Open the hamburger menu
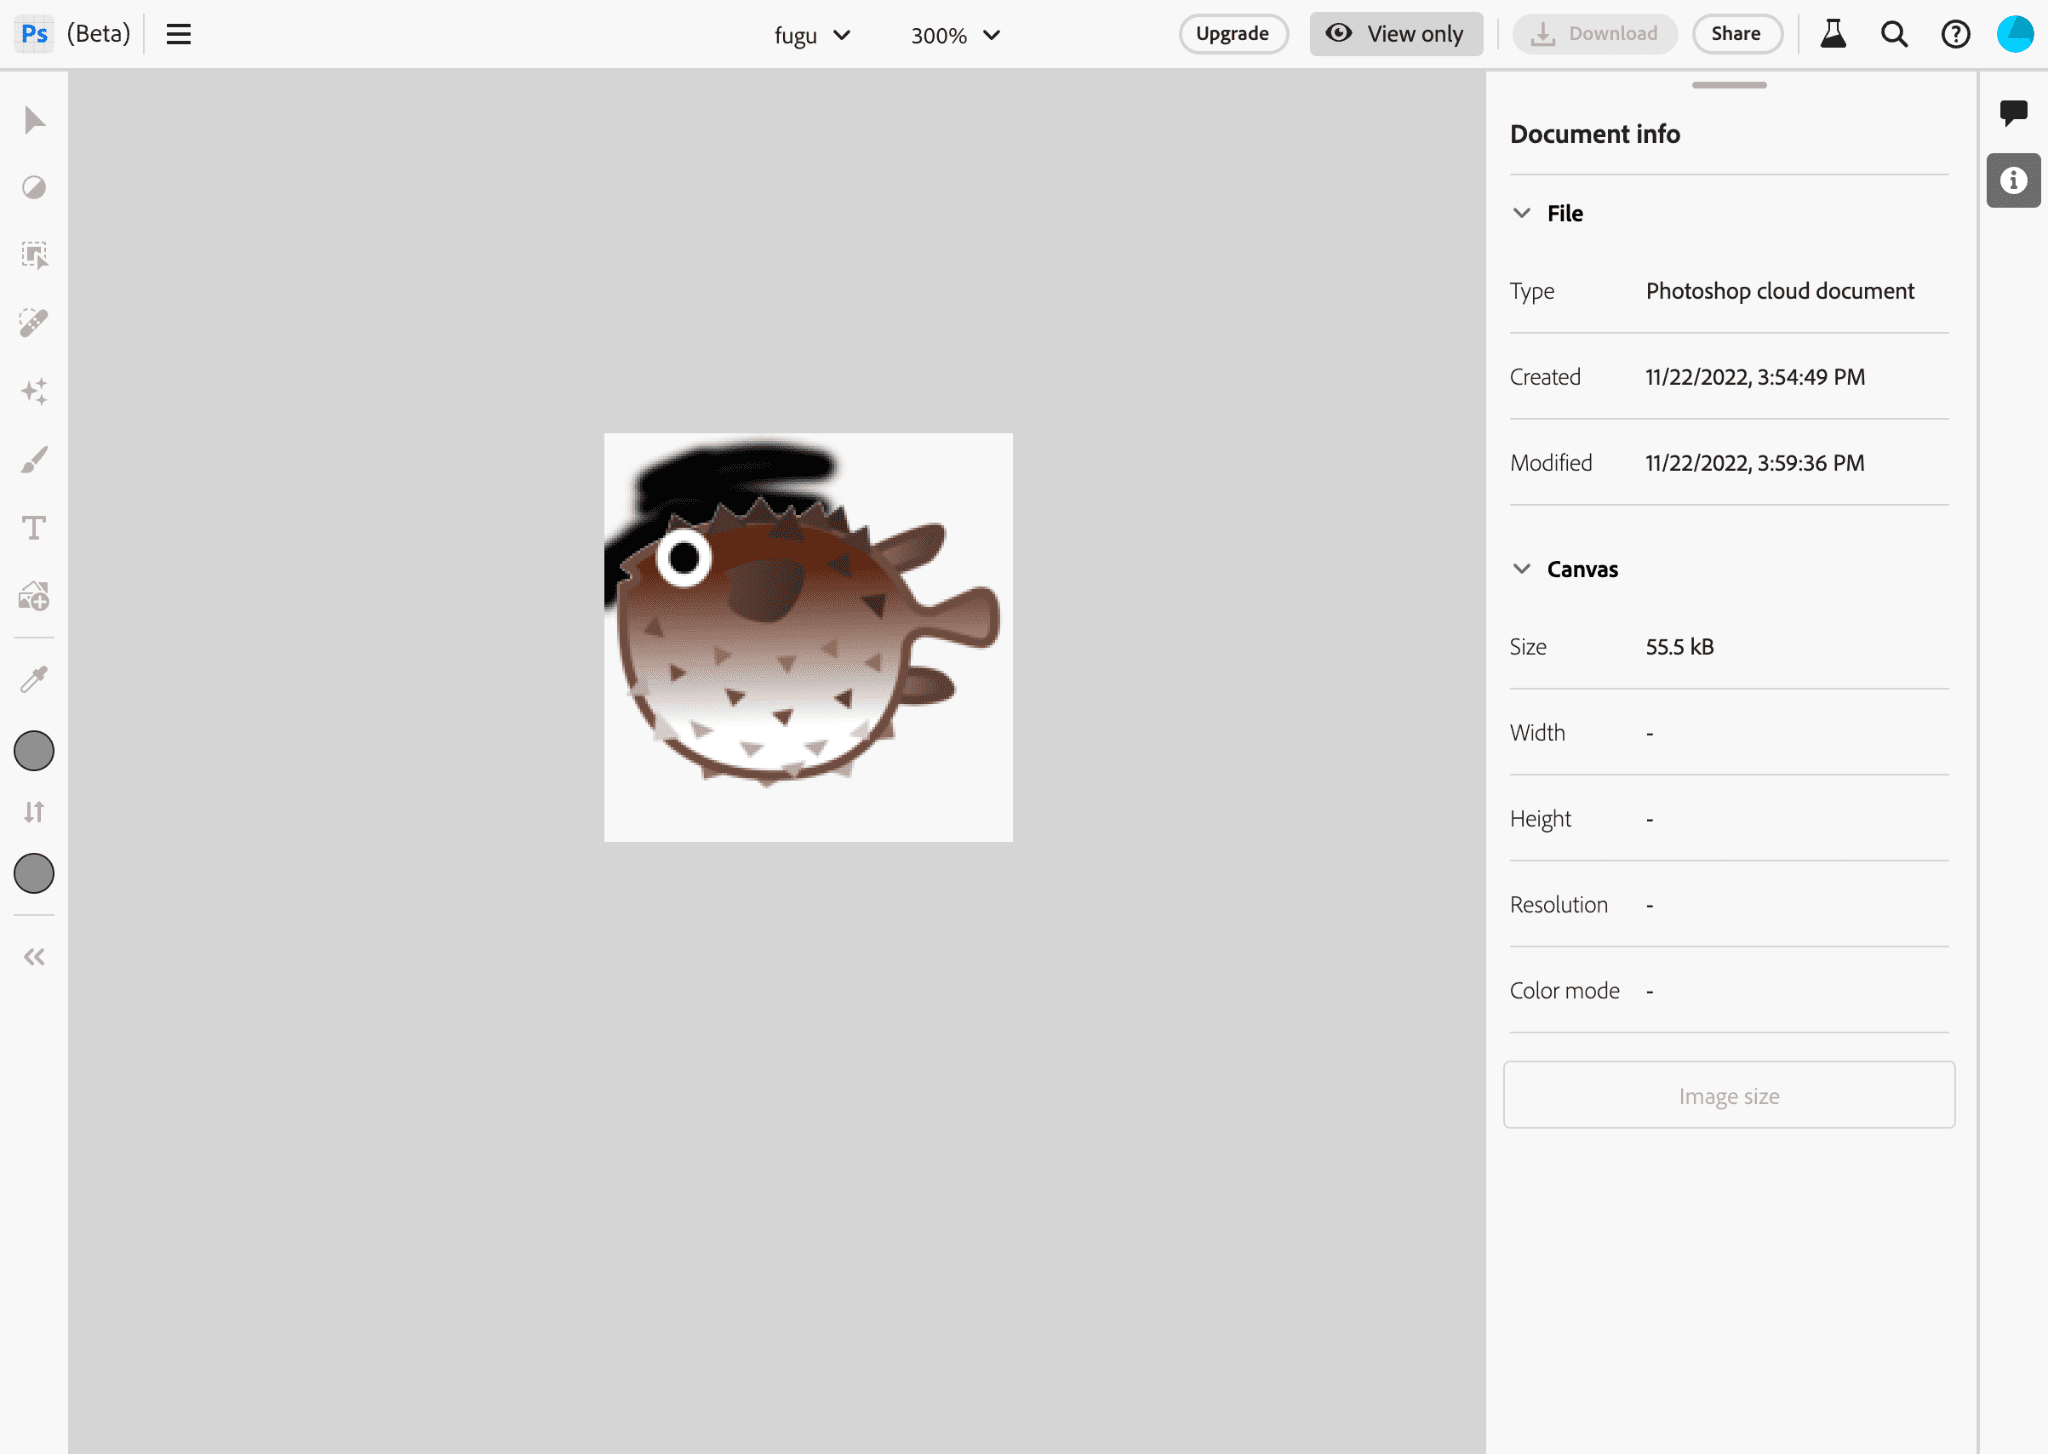The height and width of the screenshot is (1454, 2048). tap(178, 33)
